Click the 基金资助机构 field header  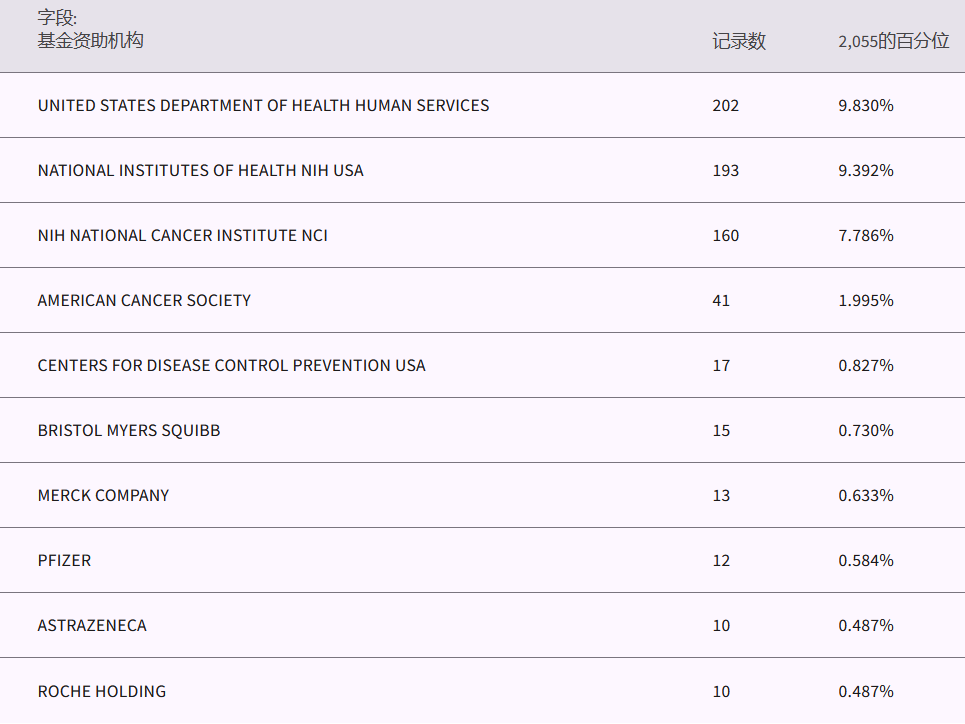(x=90, y=41)
